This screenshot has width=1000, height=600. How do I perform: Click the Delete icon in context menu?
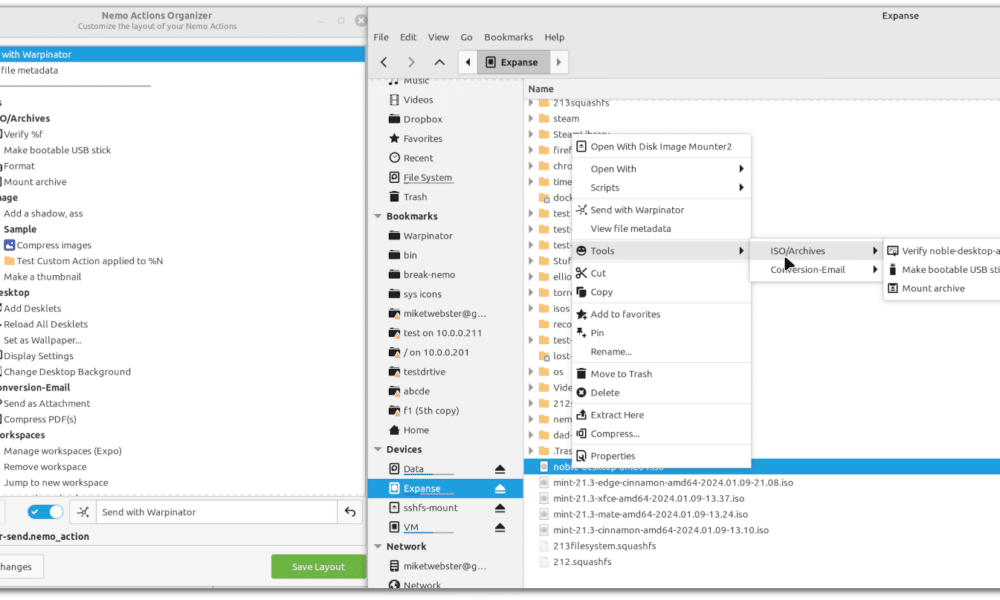pos(581,393)
